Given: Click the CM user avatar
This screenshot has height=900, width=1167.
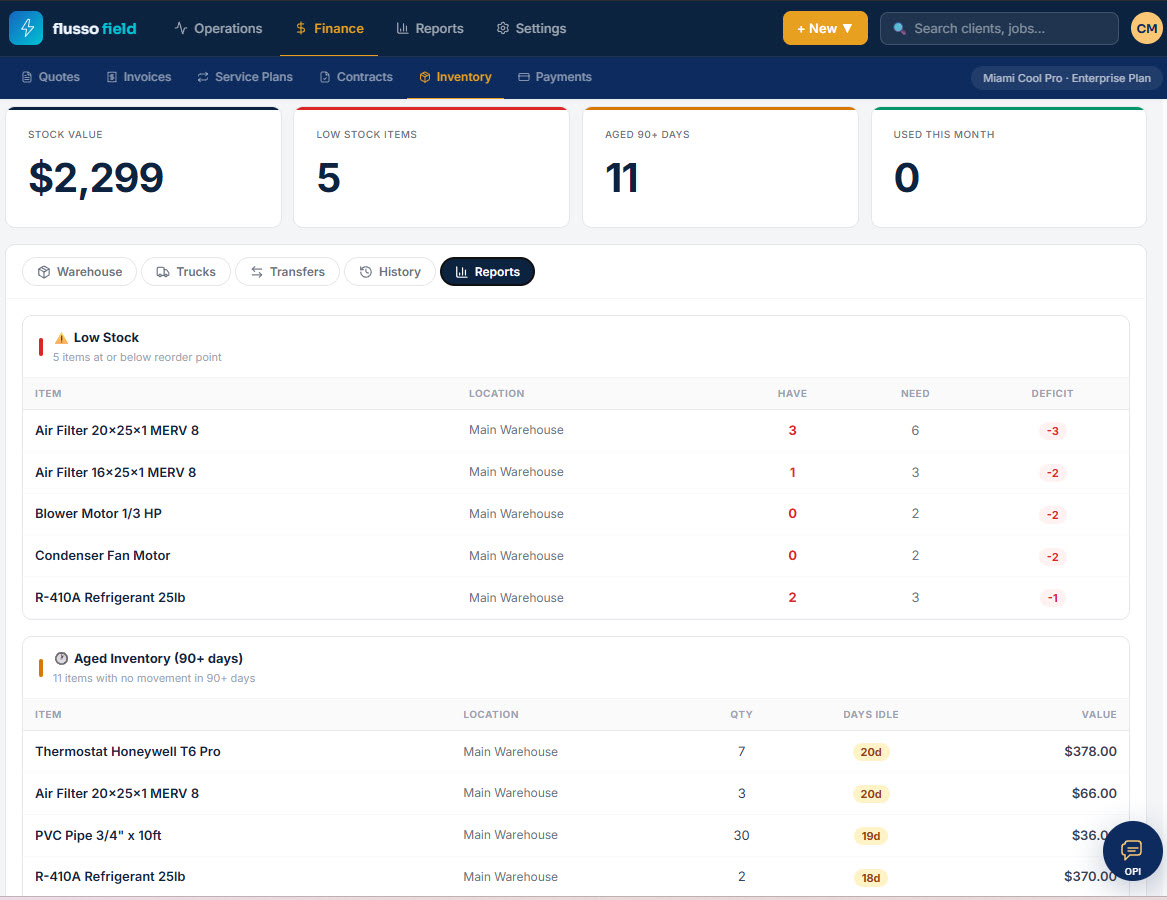Looking at the screenshot, I should click(x=1146, y=28).
